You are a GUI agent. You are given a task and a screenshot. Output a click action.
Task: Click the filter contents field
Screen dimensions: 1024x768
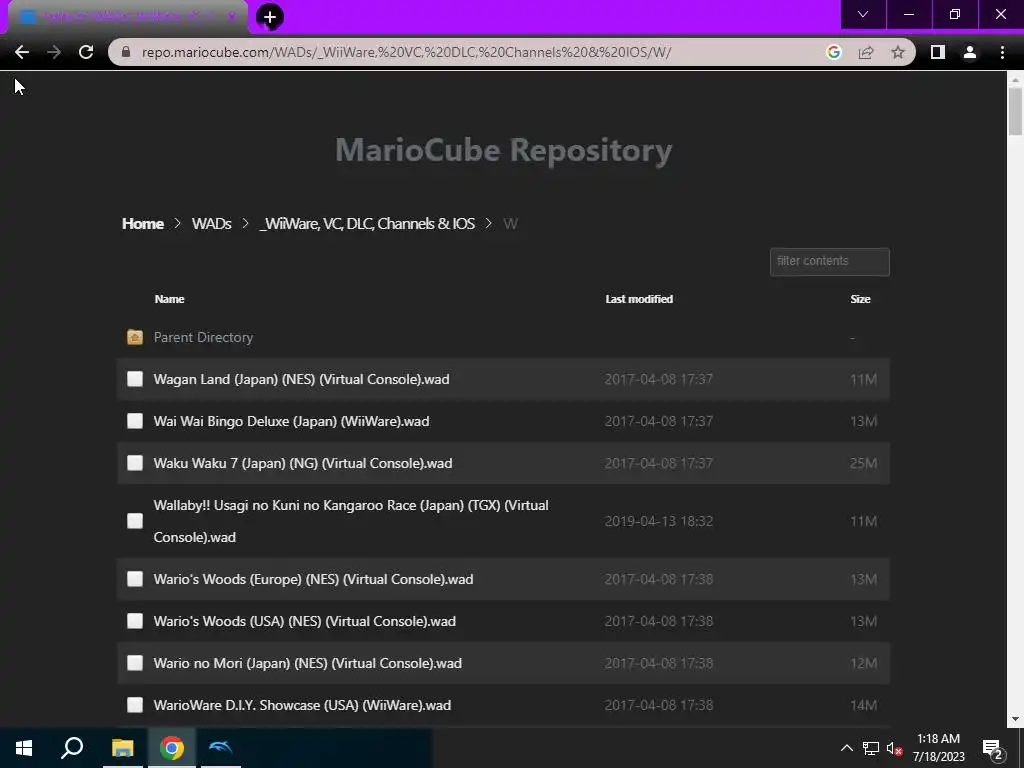pyautogui.click(x=829, y=261)
